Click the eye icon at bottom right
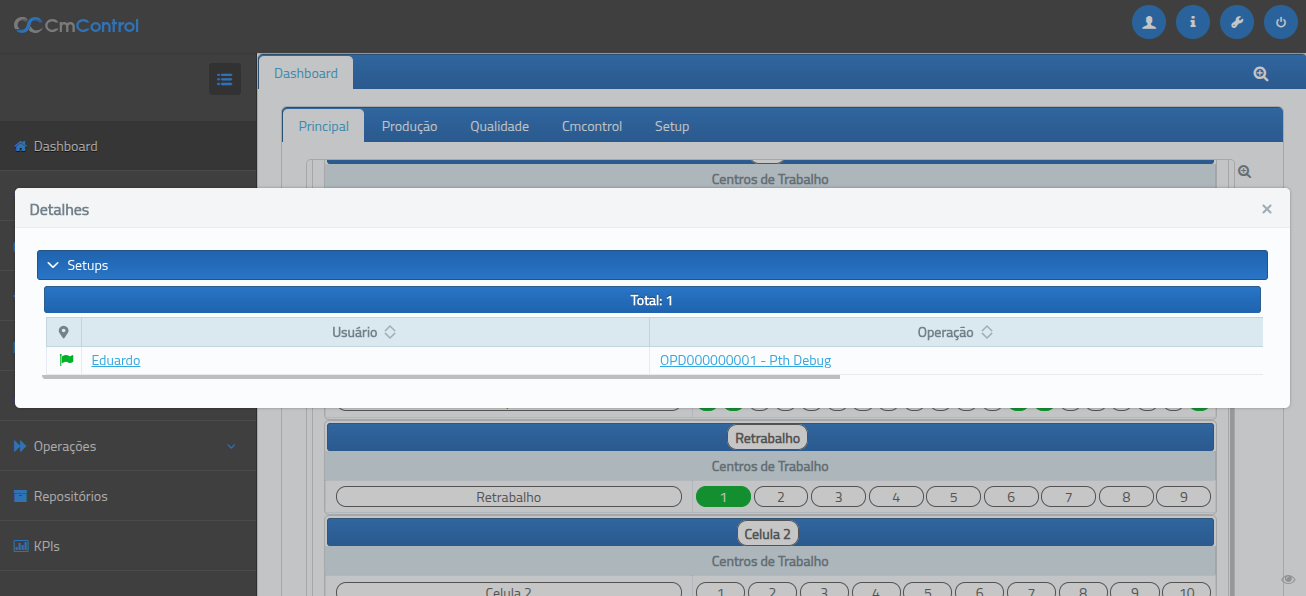The height and width of the screenshot is (596, 1306). (1289, 579)
